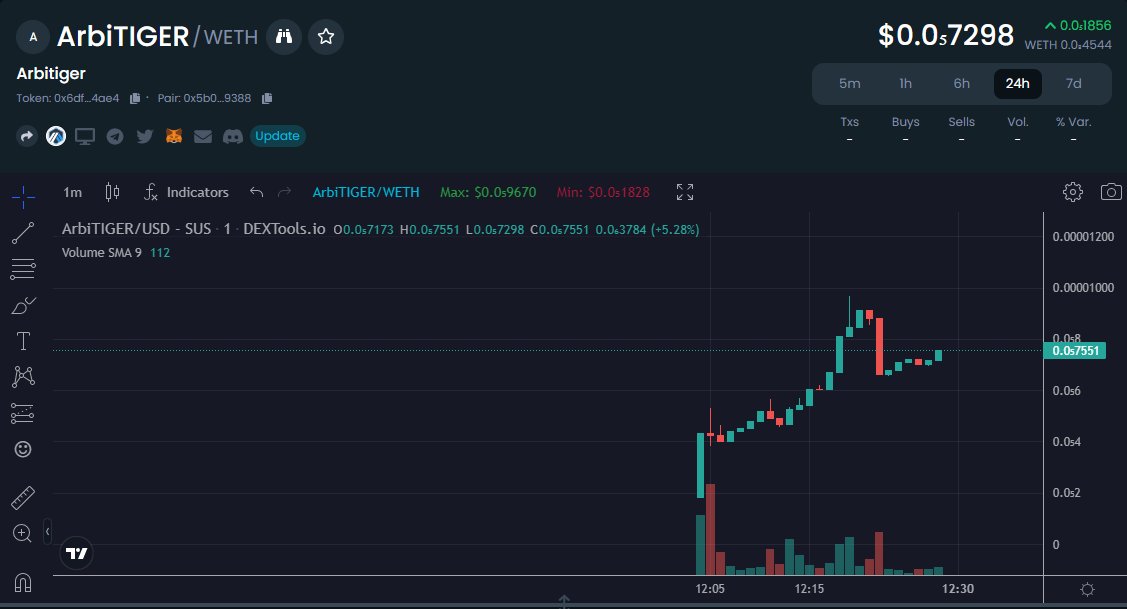This screenshot has width=1127, height=609.
Task: Click the ArbiTIGER/USD chart title legend
Action: tap(193, 229)
